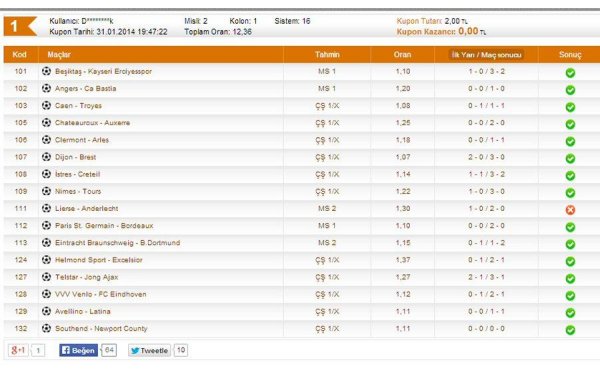
Task: Click the tweet count bubble 10
Action: pyautogui.click(x=181, y=350)
